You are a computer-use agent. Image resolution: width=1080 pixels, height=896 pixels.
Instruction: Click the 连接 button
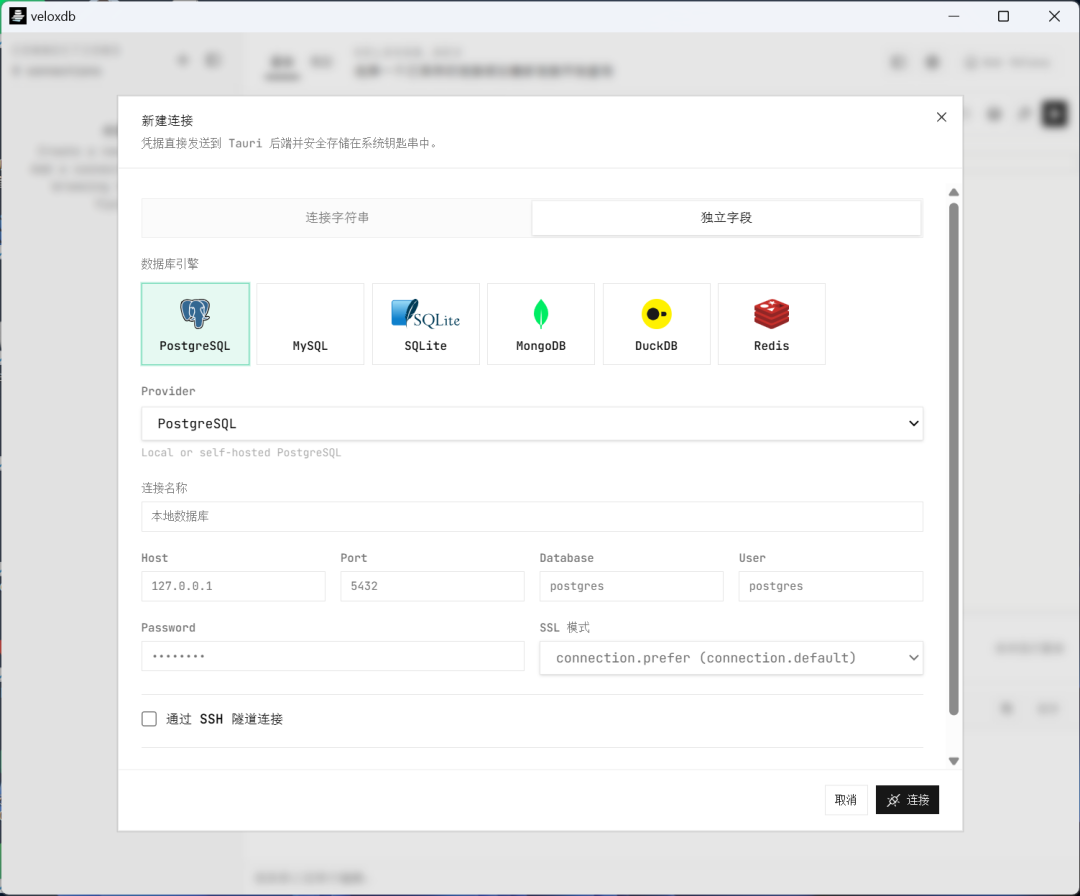[x=907, y=800]
